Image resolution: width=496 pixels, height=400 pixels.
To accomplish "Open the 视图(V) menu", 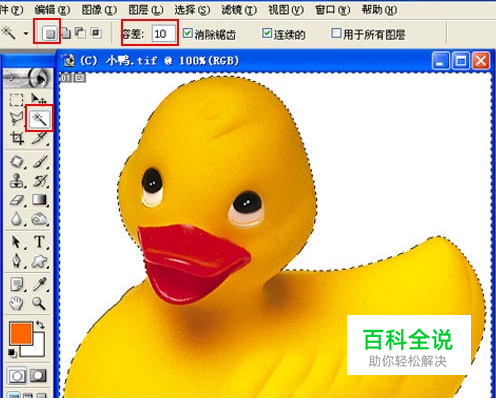I will pyautogui.click(x=286, y=10).
